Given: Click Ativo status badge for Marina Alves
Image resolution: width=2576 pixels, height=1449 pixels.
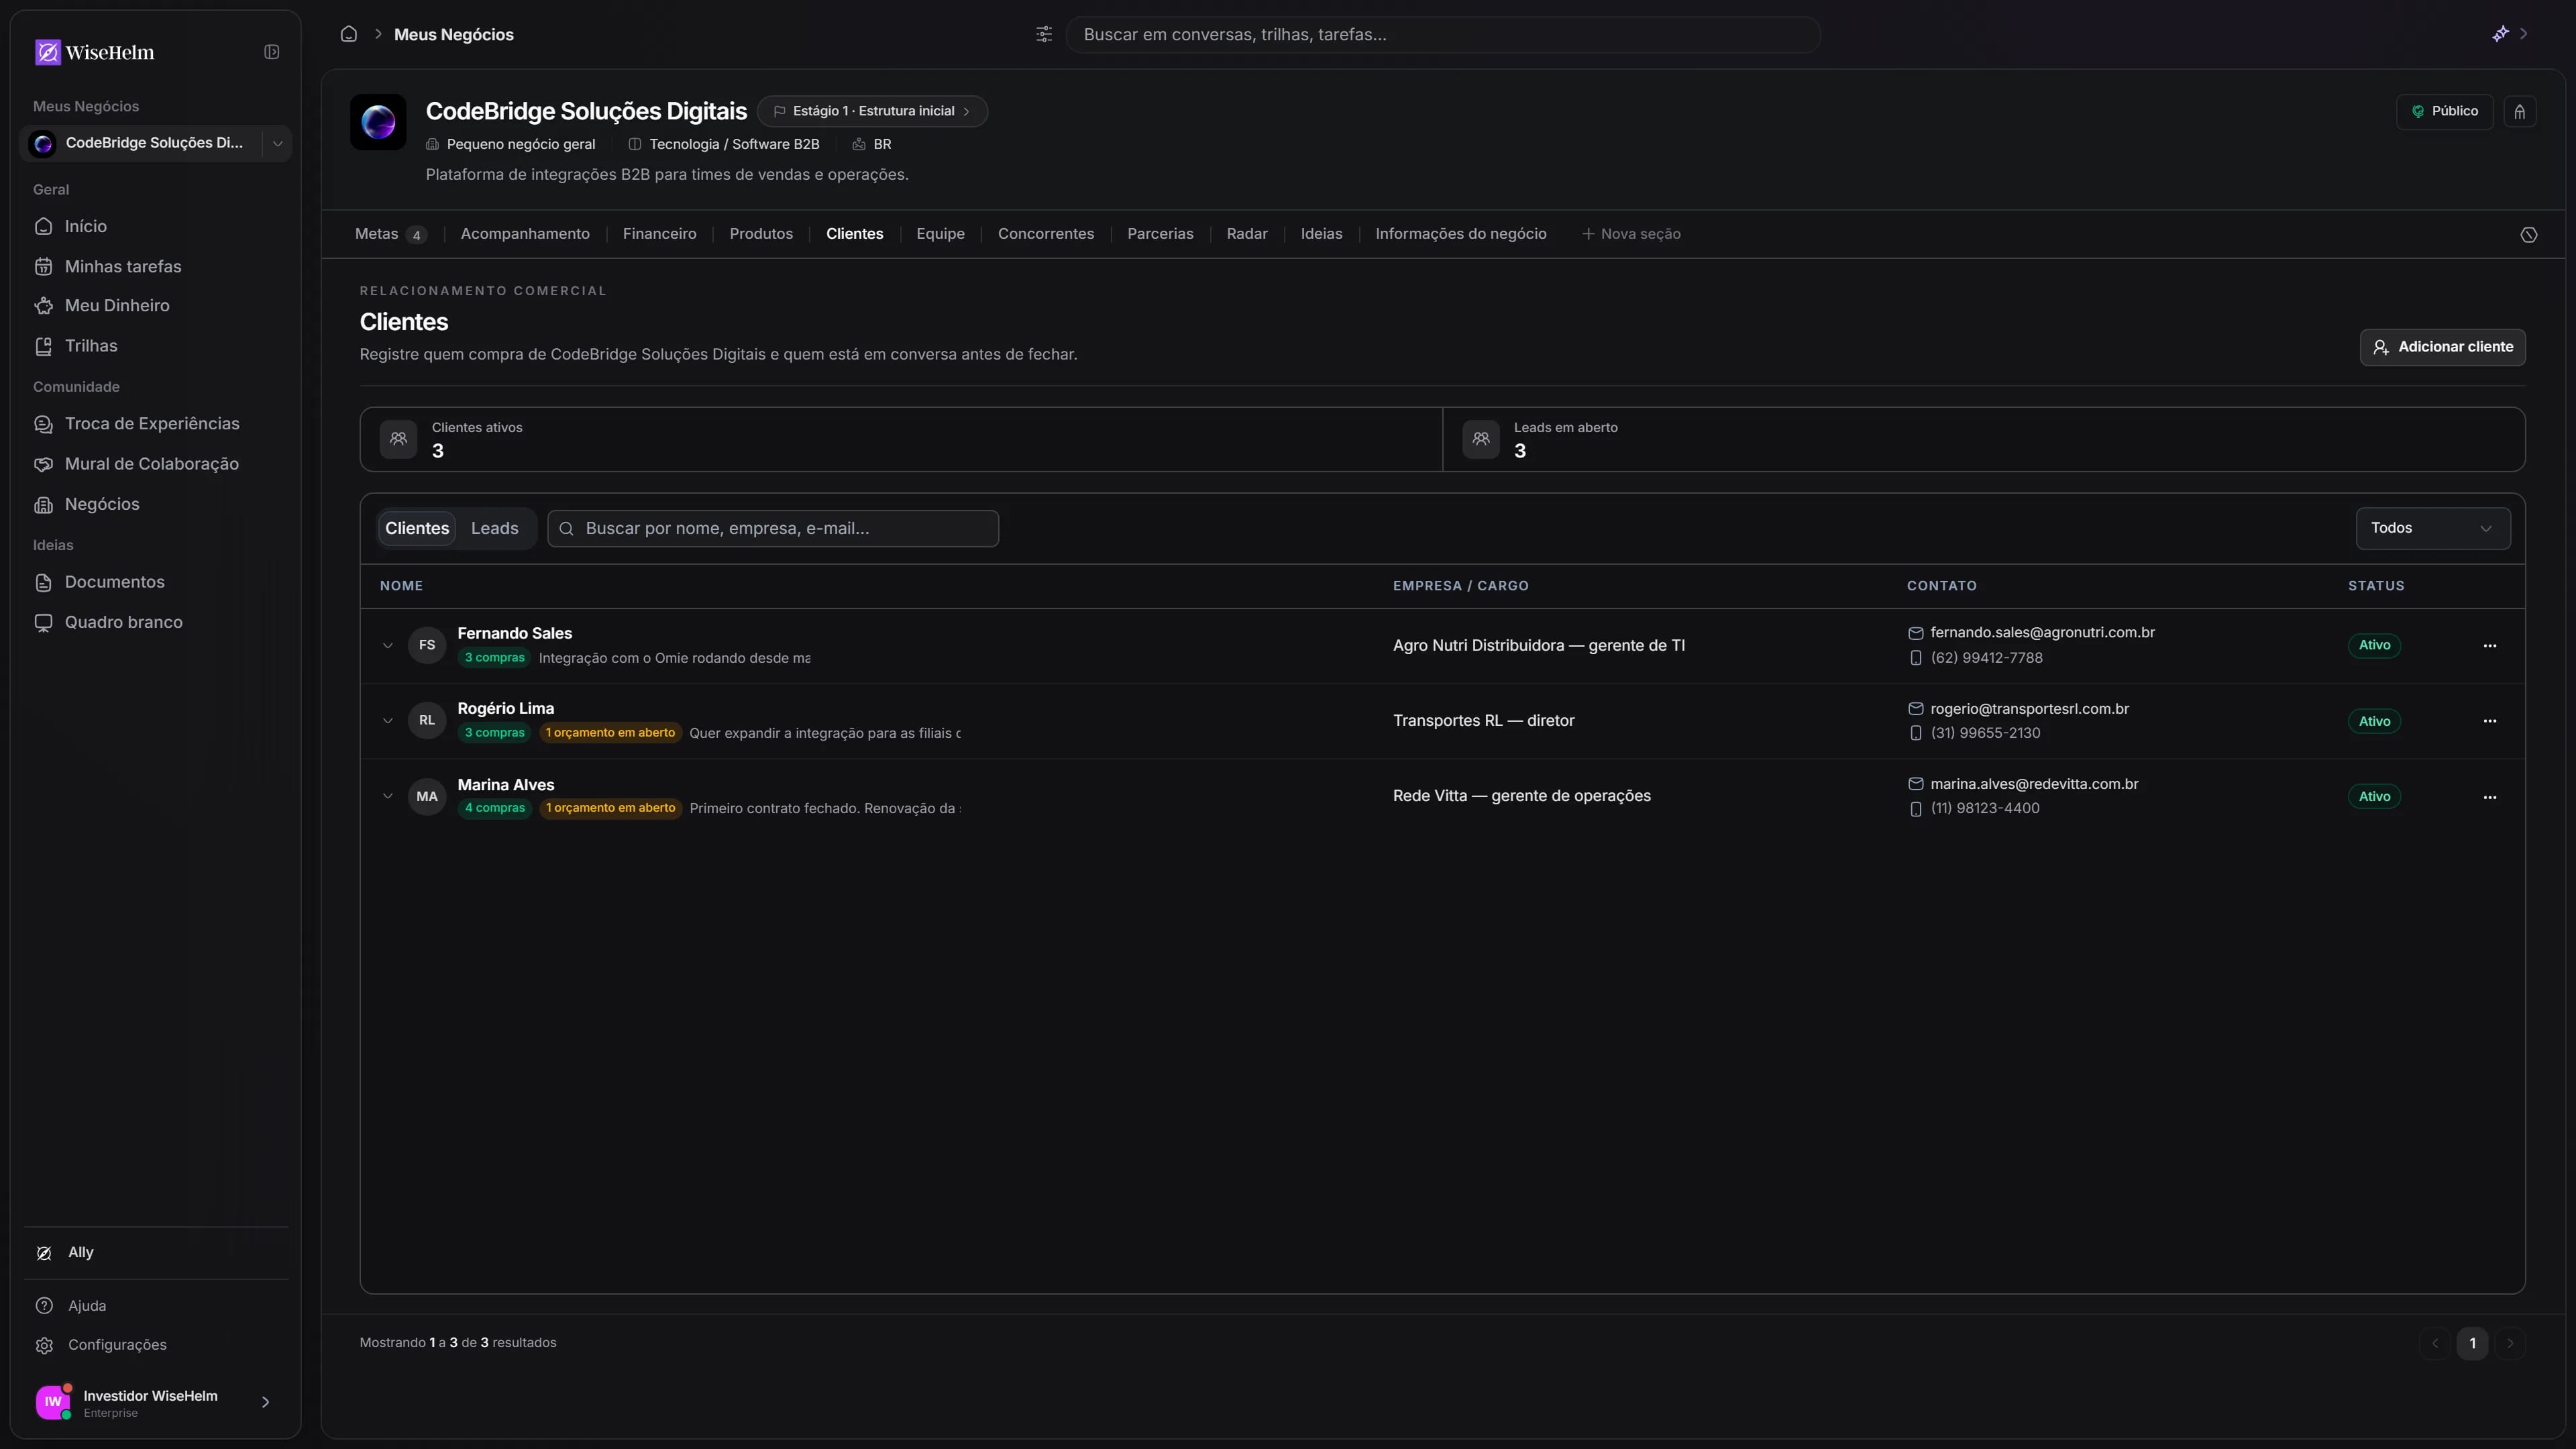Looking at the screenshot, I should [x=2374, y=797].
